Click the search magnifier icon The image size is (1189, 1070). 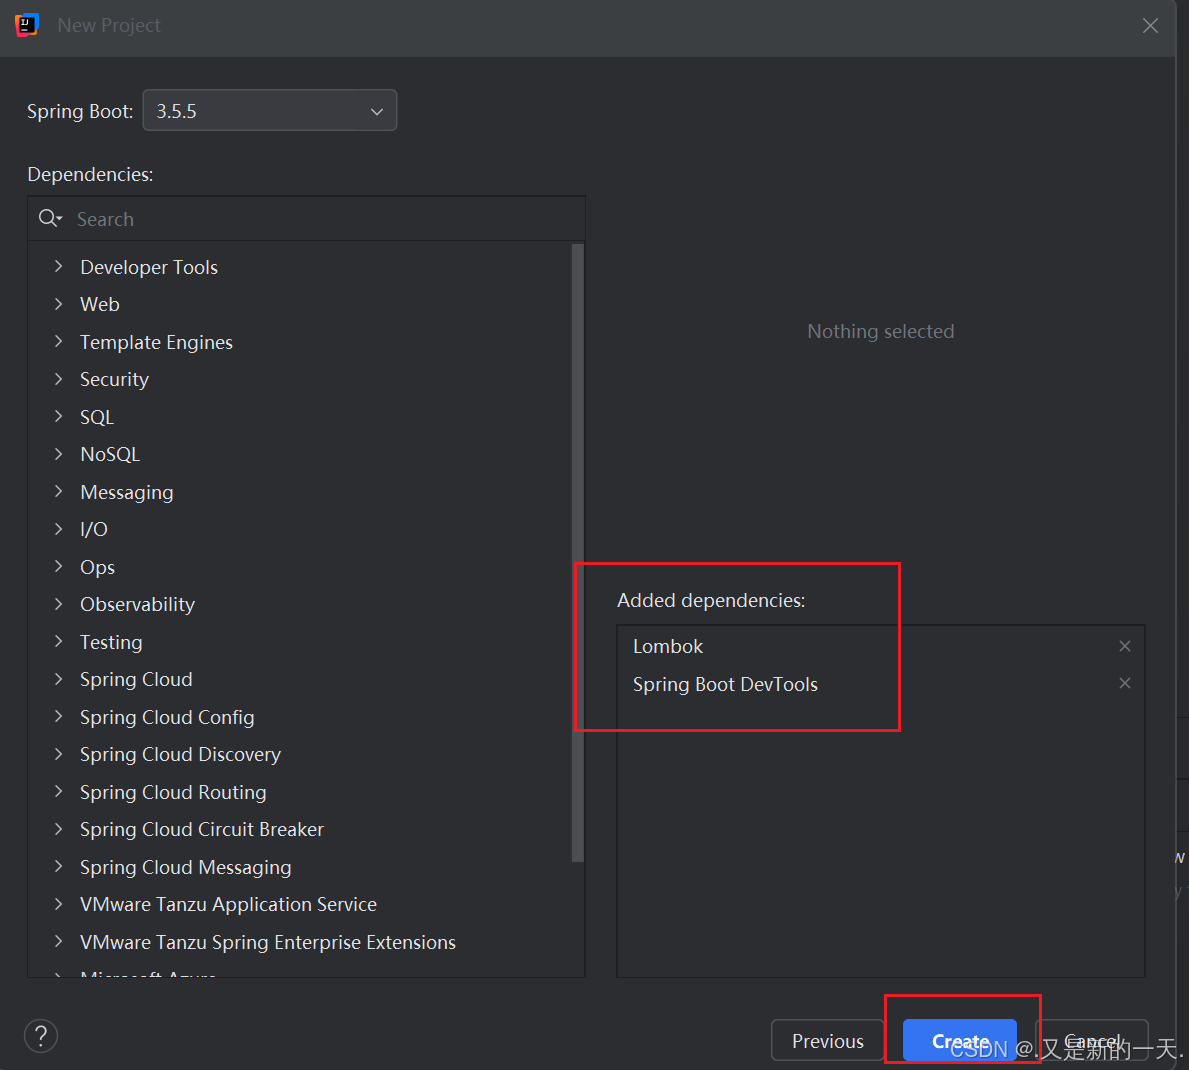click(x=49, y=218)
